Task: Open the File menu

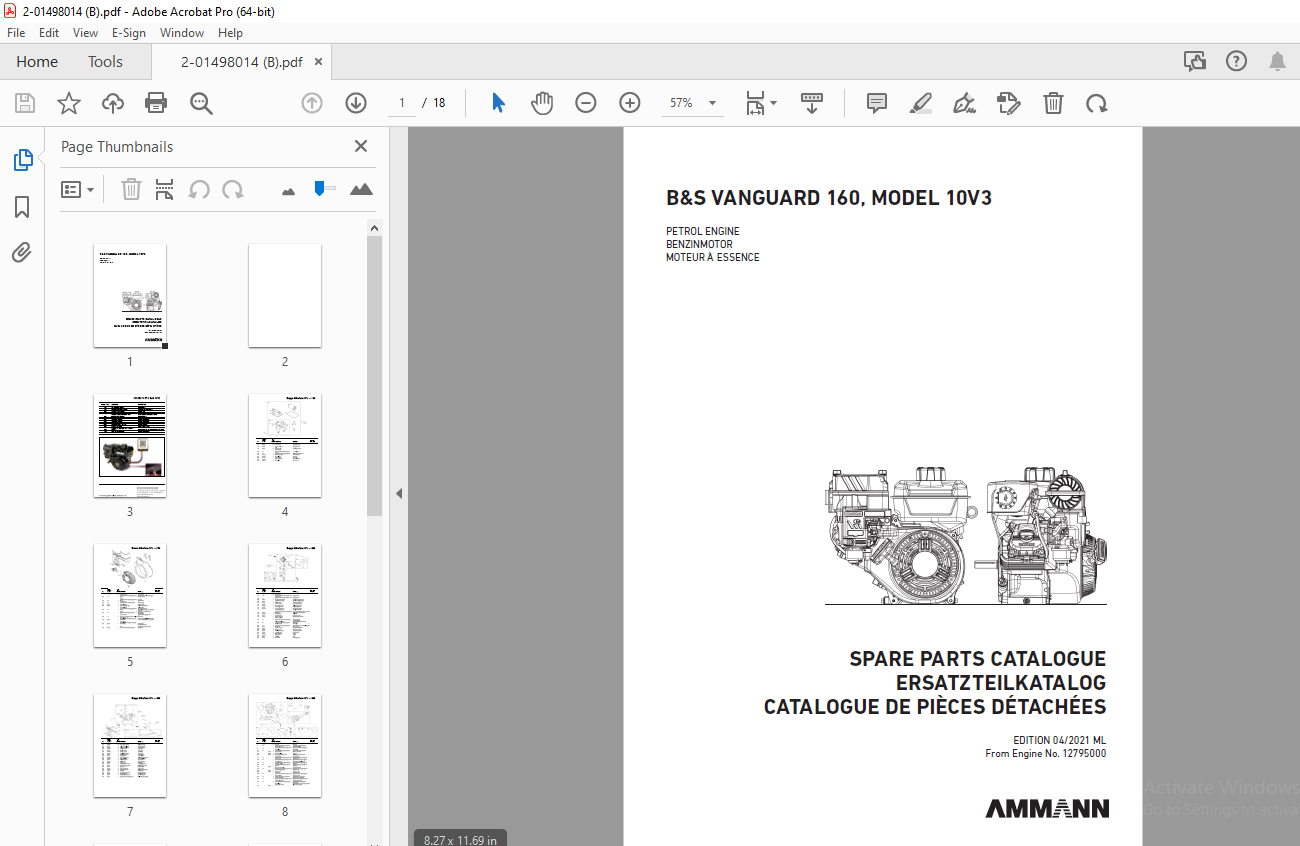Action: [x=16, y=33]
